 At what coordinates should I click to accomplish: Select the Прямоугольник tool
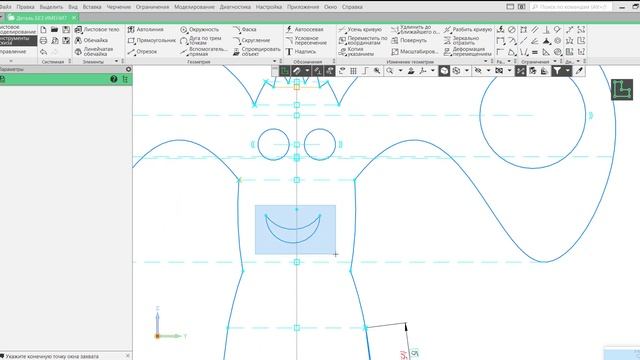(x=151, y=40)
